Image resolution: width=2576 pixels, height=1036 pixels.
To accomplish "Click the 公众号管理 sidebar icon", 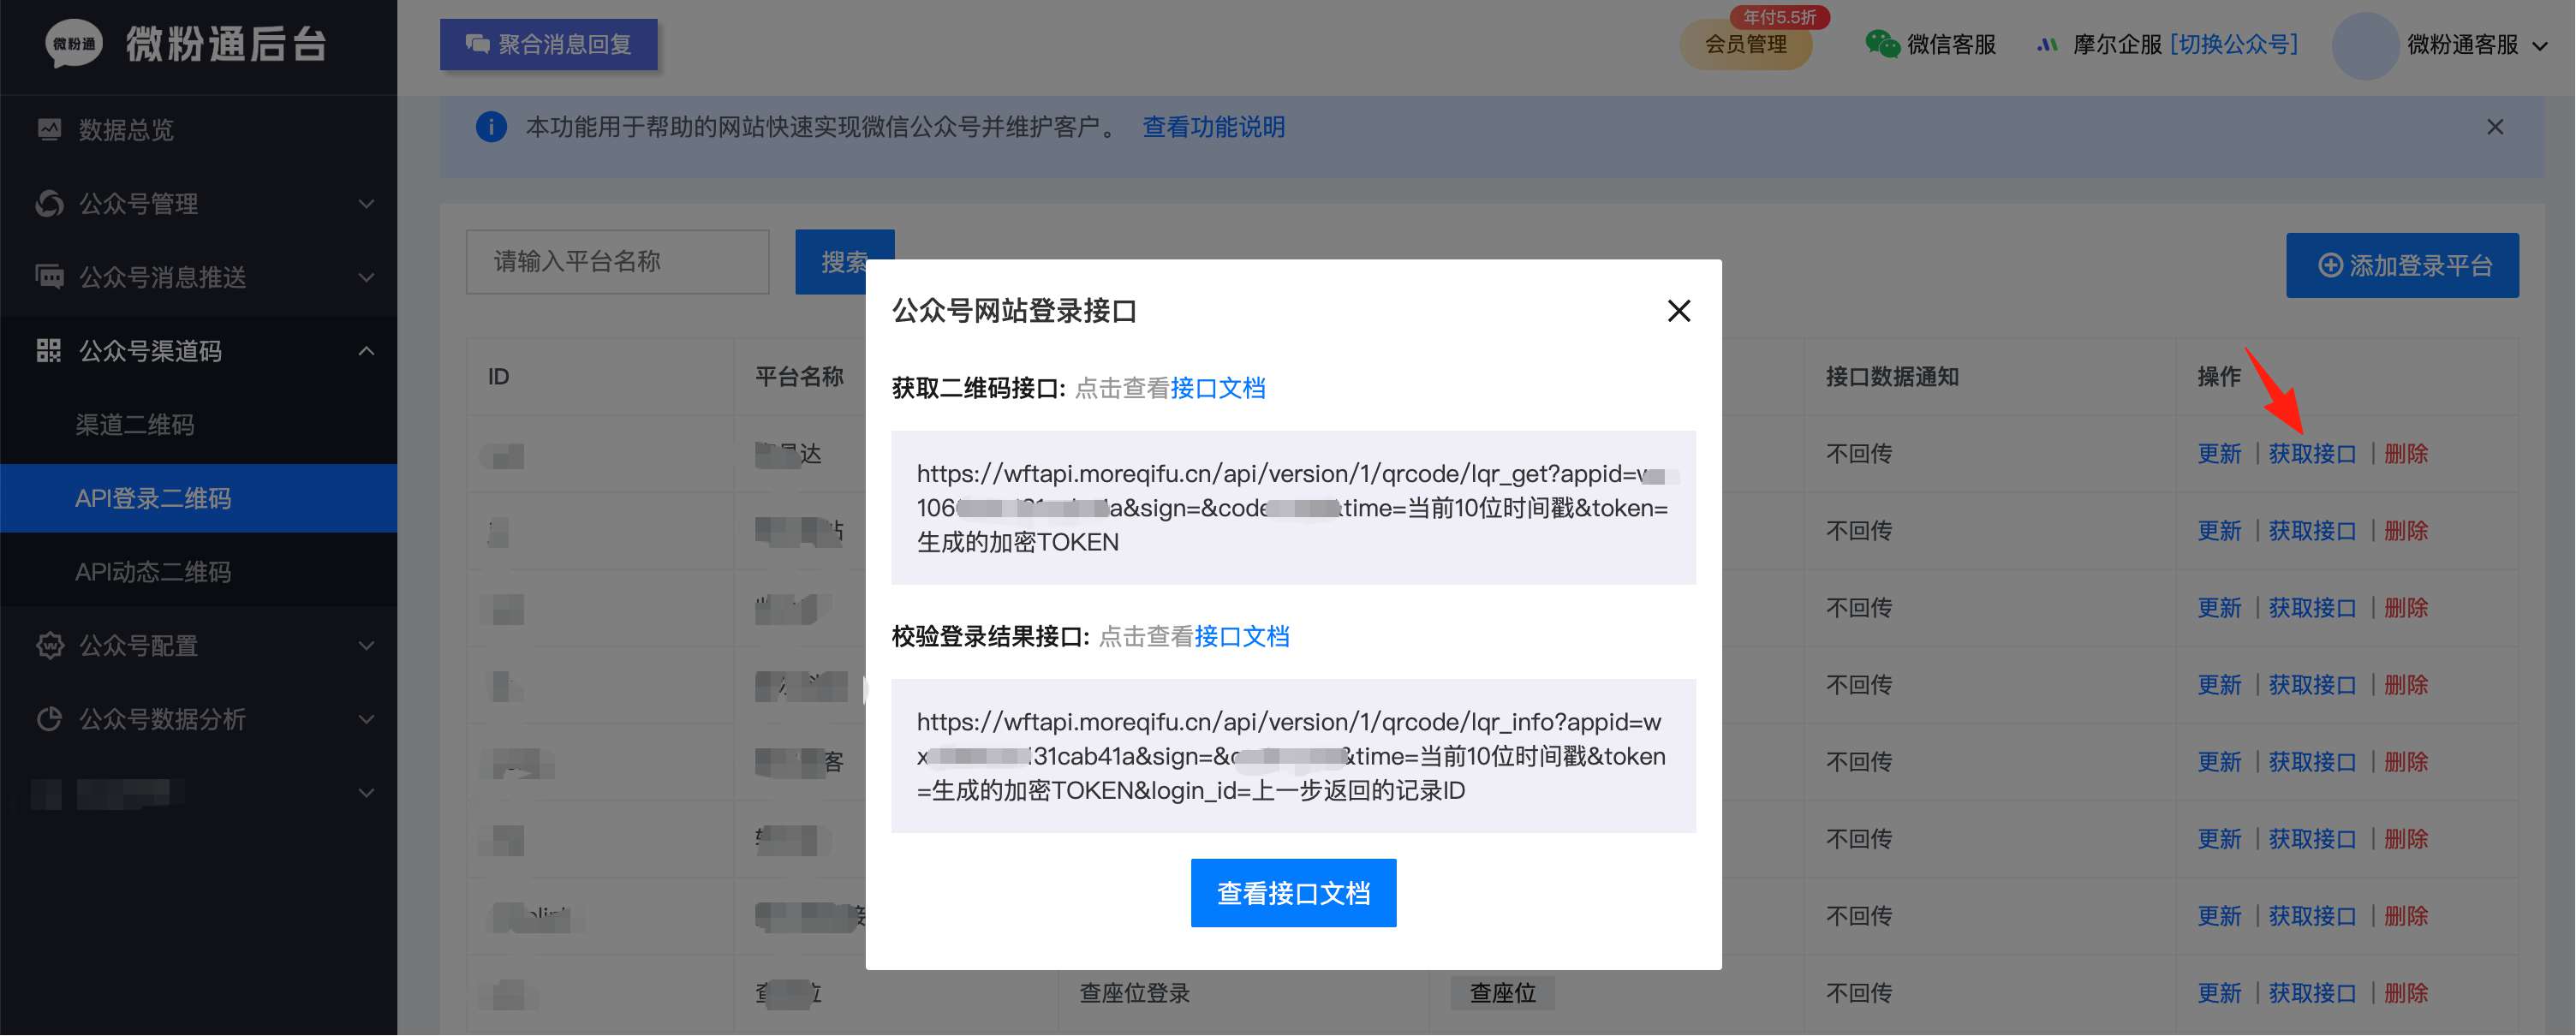I will (x=49, y=203).
